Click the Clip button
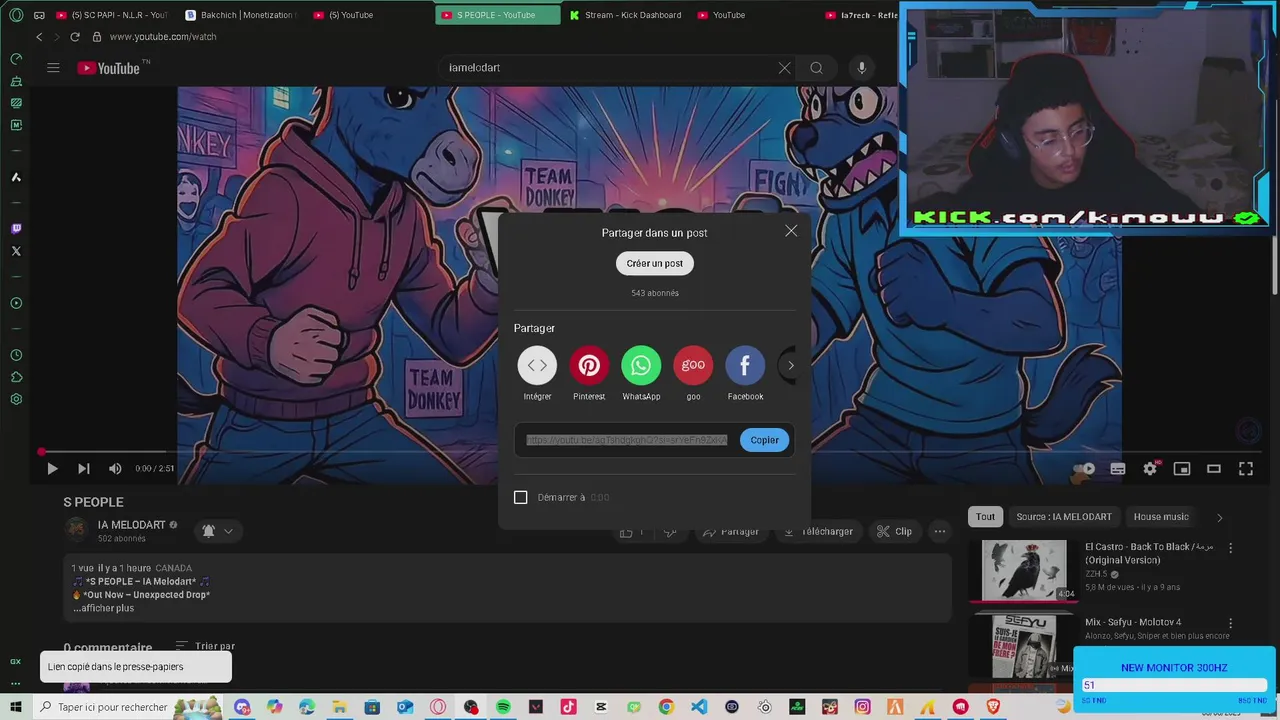The width and height of the screenshot is (1280, 720). pyautogui.click(x=894, y=532)
